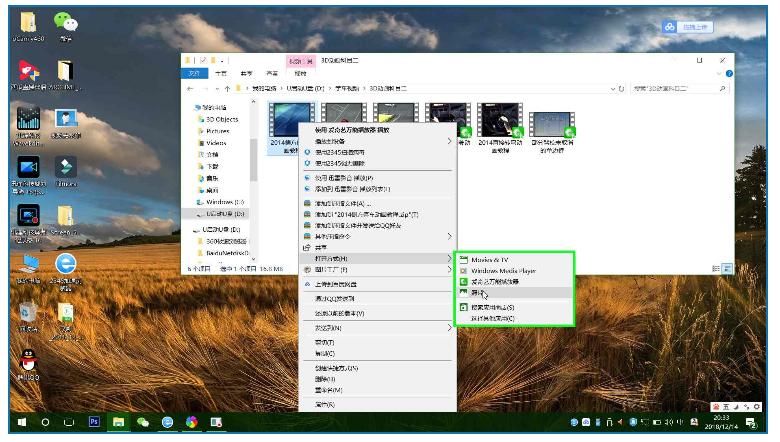Open Cortana circle on the taskbar
Viewport: 780px width, 442px height.
coord(45,422)
